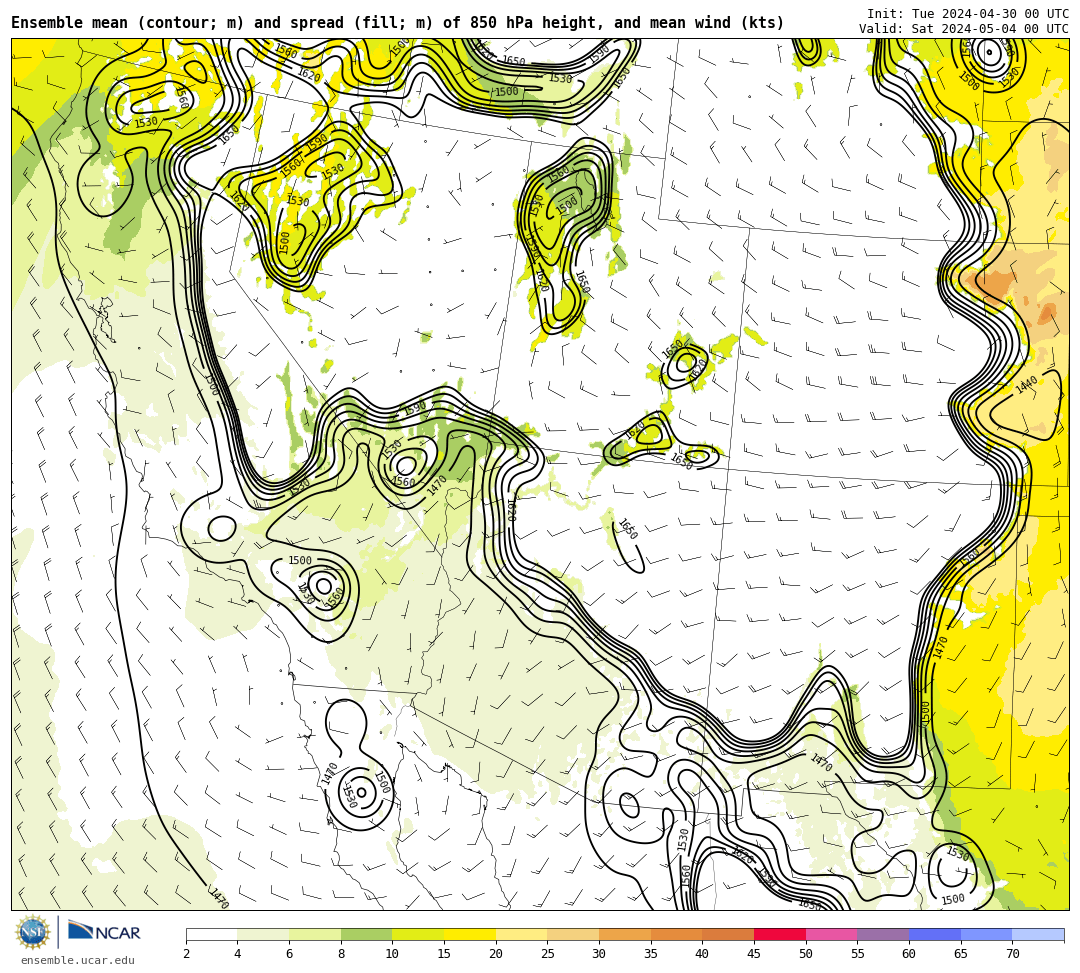The image size is (1080, 973).
Task: Pick the 35–40 orange legend swatch
Action: tap(676, 934)
